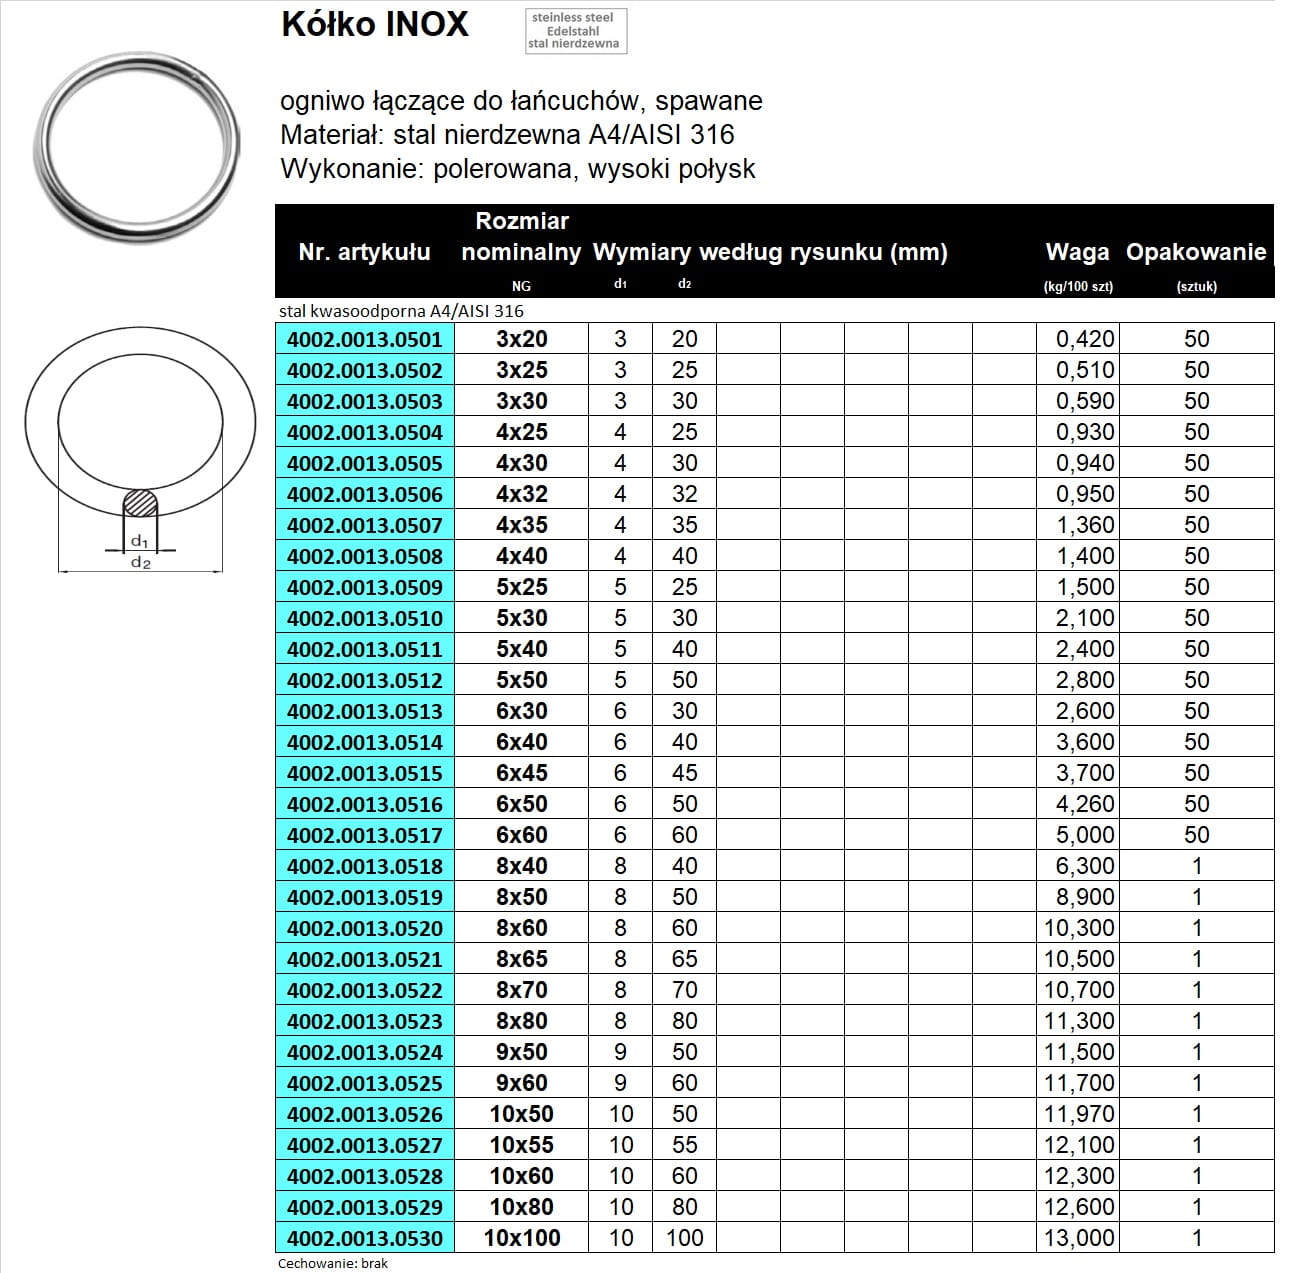Click the stainless steel Edelstahl badge
The height and width of the screenshot is (1273, 1291).
click(575, 31)
